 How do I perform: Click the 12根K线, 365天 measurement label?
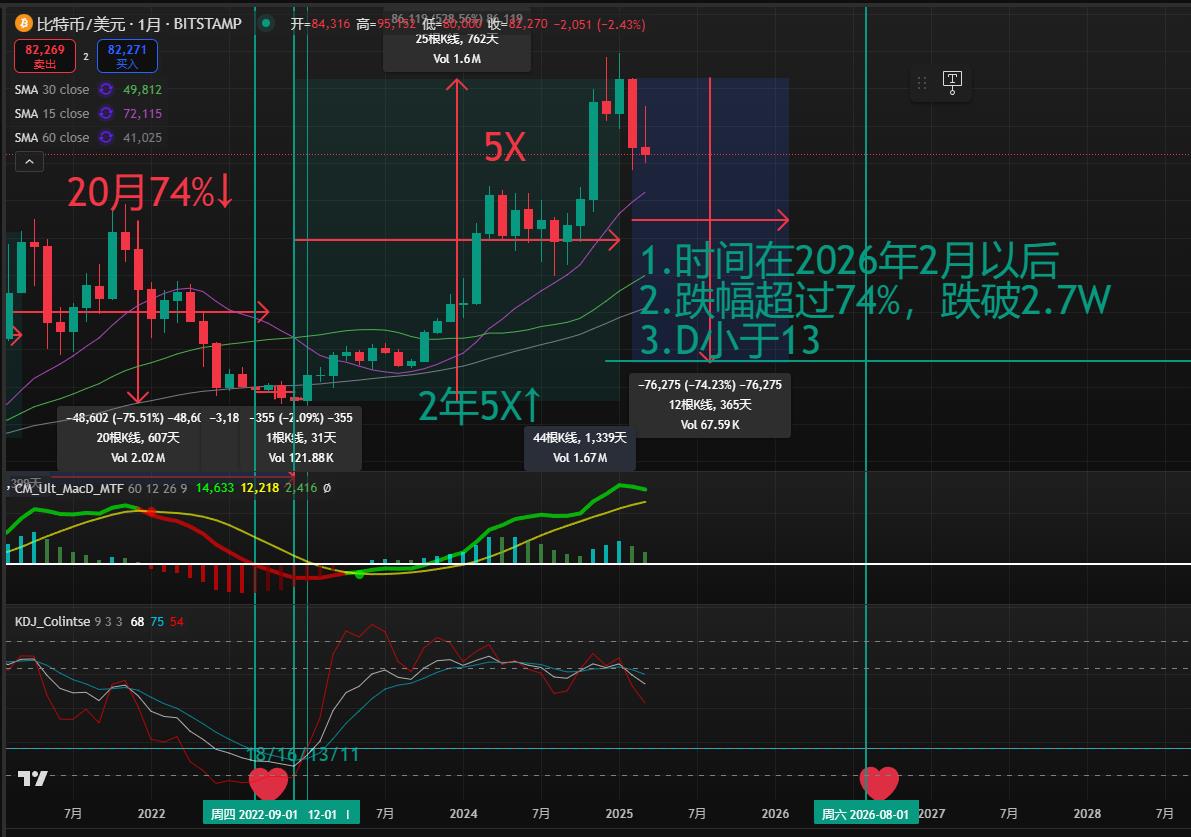pyautogui.click(x=710, y=405)
